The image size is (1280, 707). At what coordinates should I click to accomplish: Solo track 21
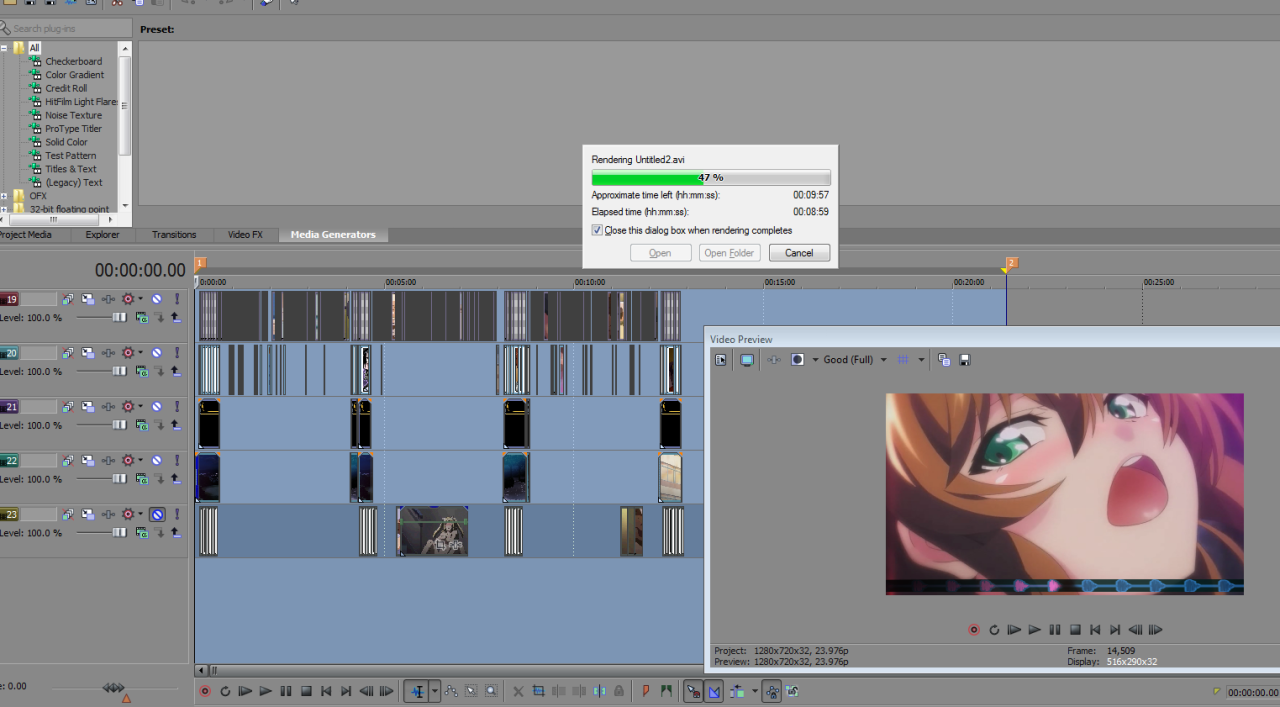click(176, 407)
